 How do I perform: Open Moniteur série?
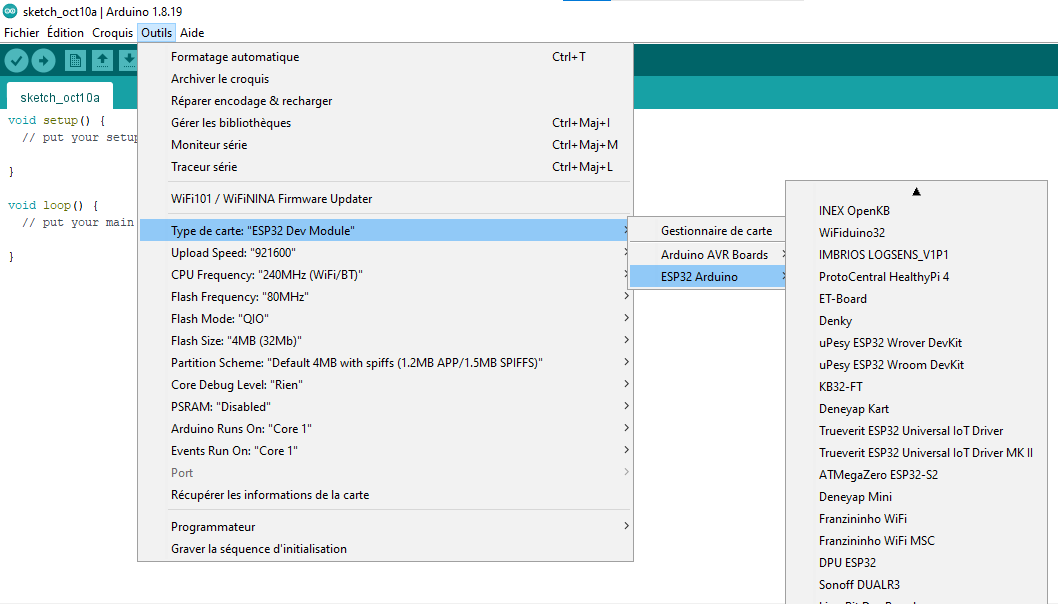(385, 144)
